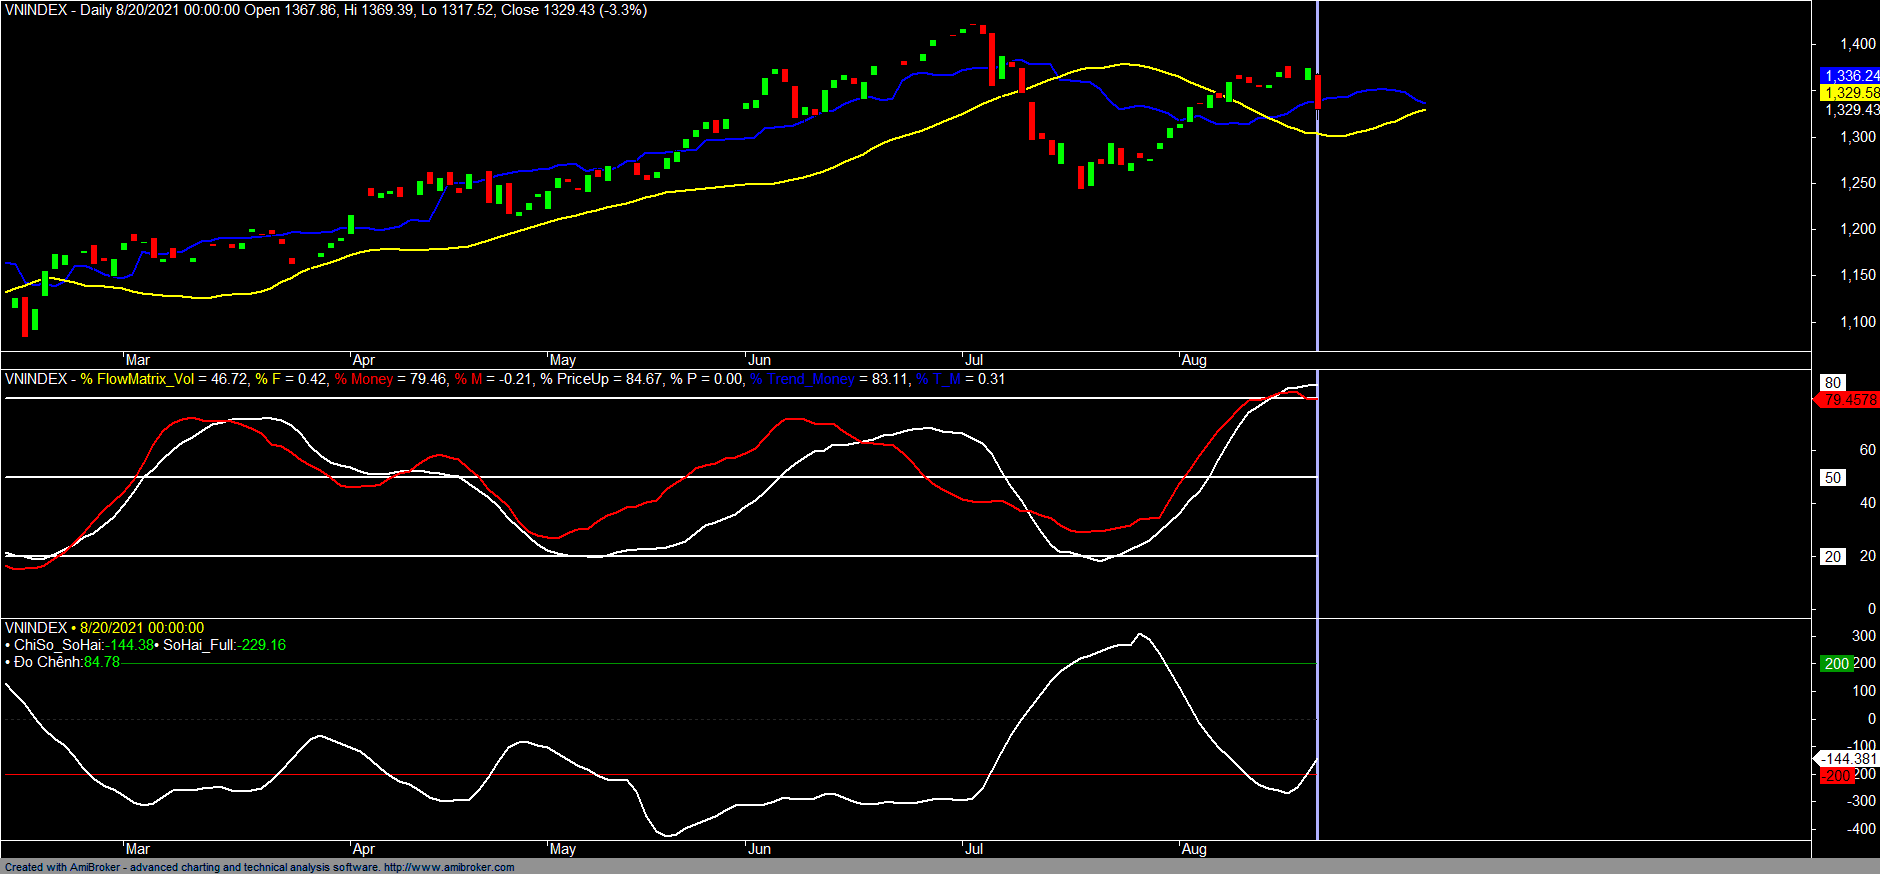
Task: Click the green 200 level tag
Action: coord(1835,664)
